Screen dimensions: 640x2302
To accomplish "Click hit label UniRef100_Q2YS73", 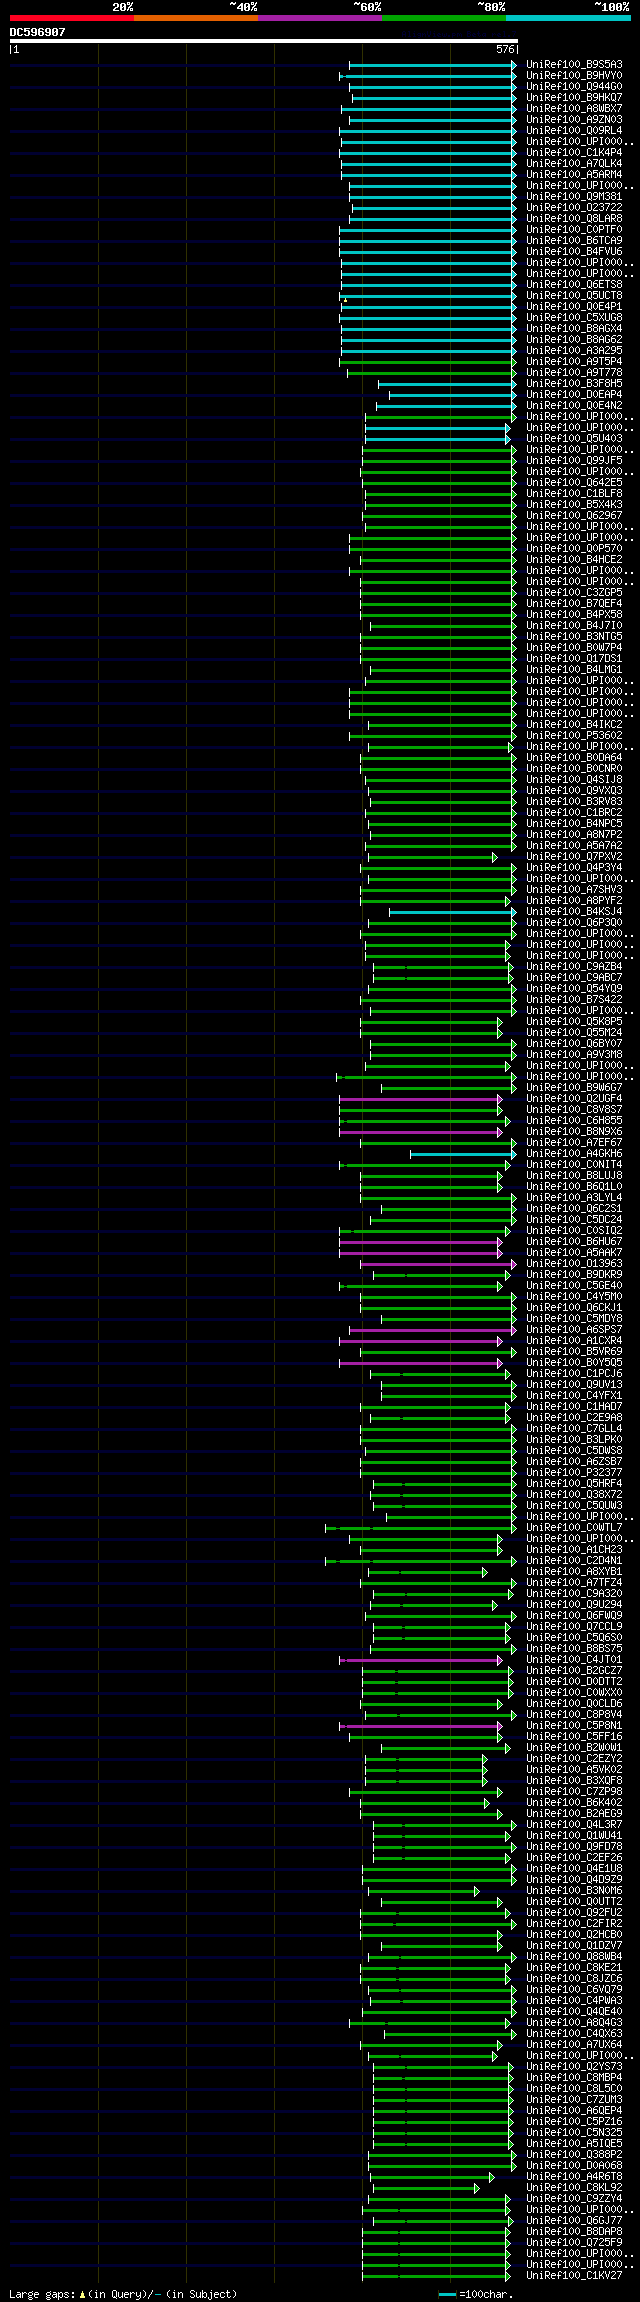I will click(x=574, y=2067).
